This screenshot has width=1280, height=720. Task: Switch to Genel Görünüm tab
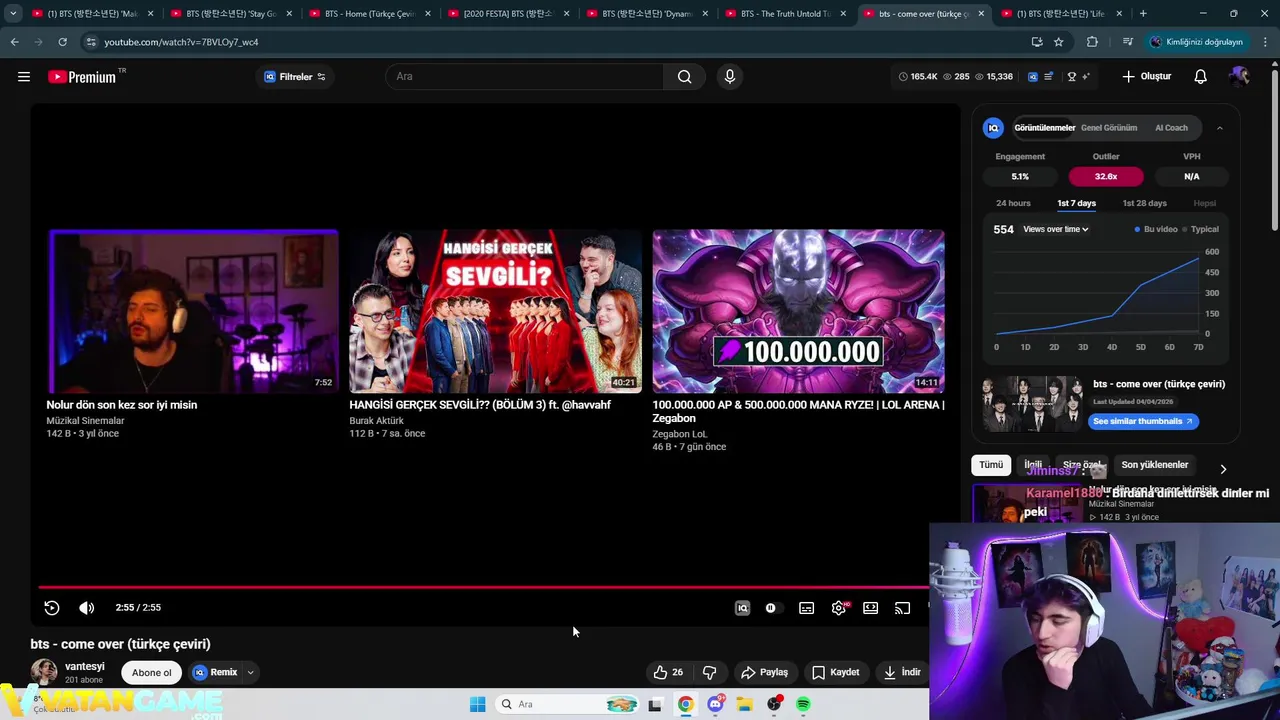(1109, 128)
